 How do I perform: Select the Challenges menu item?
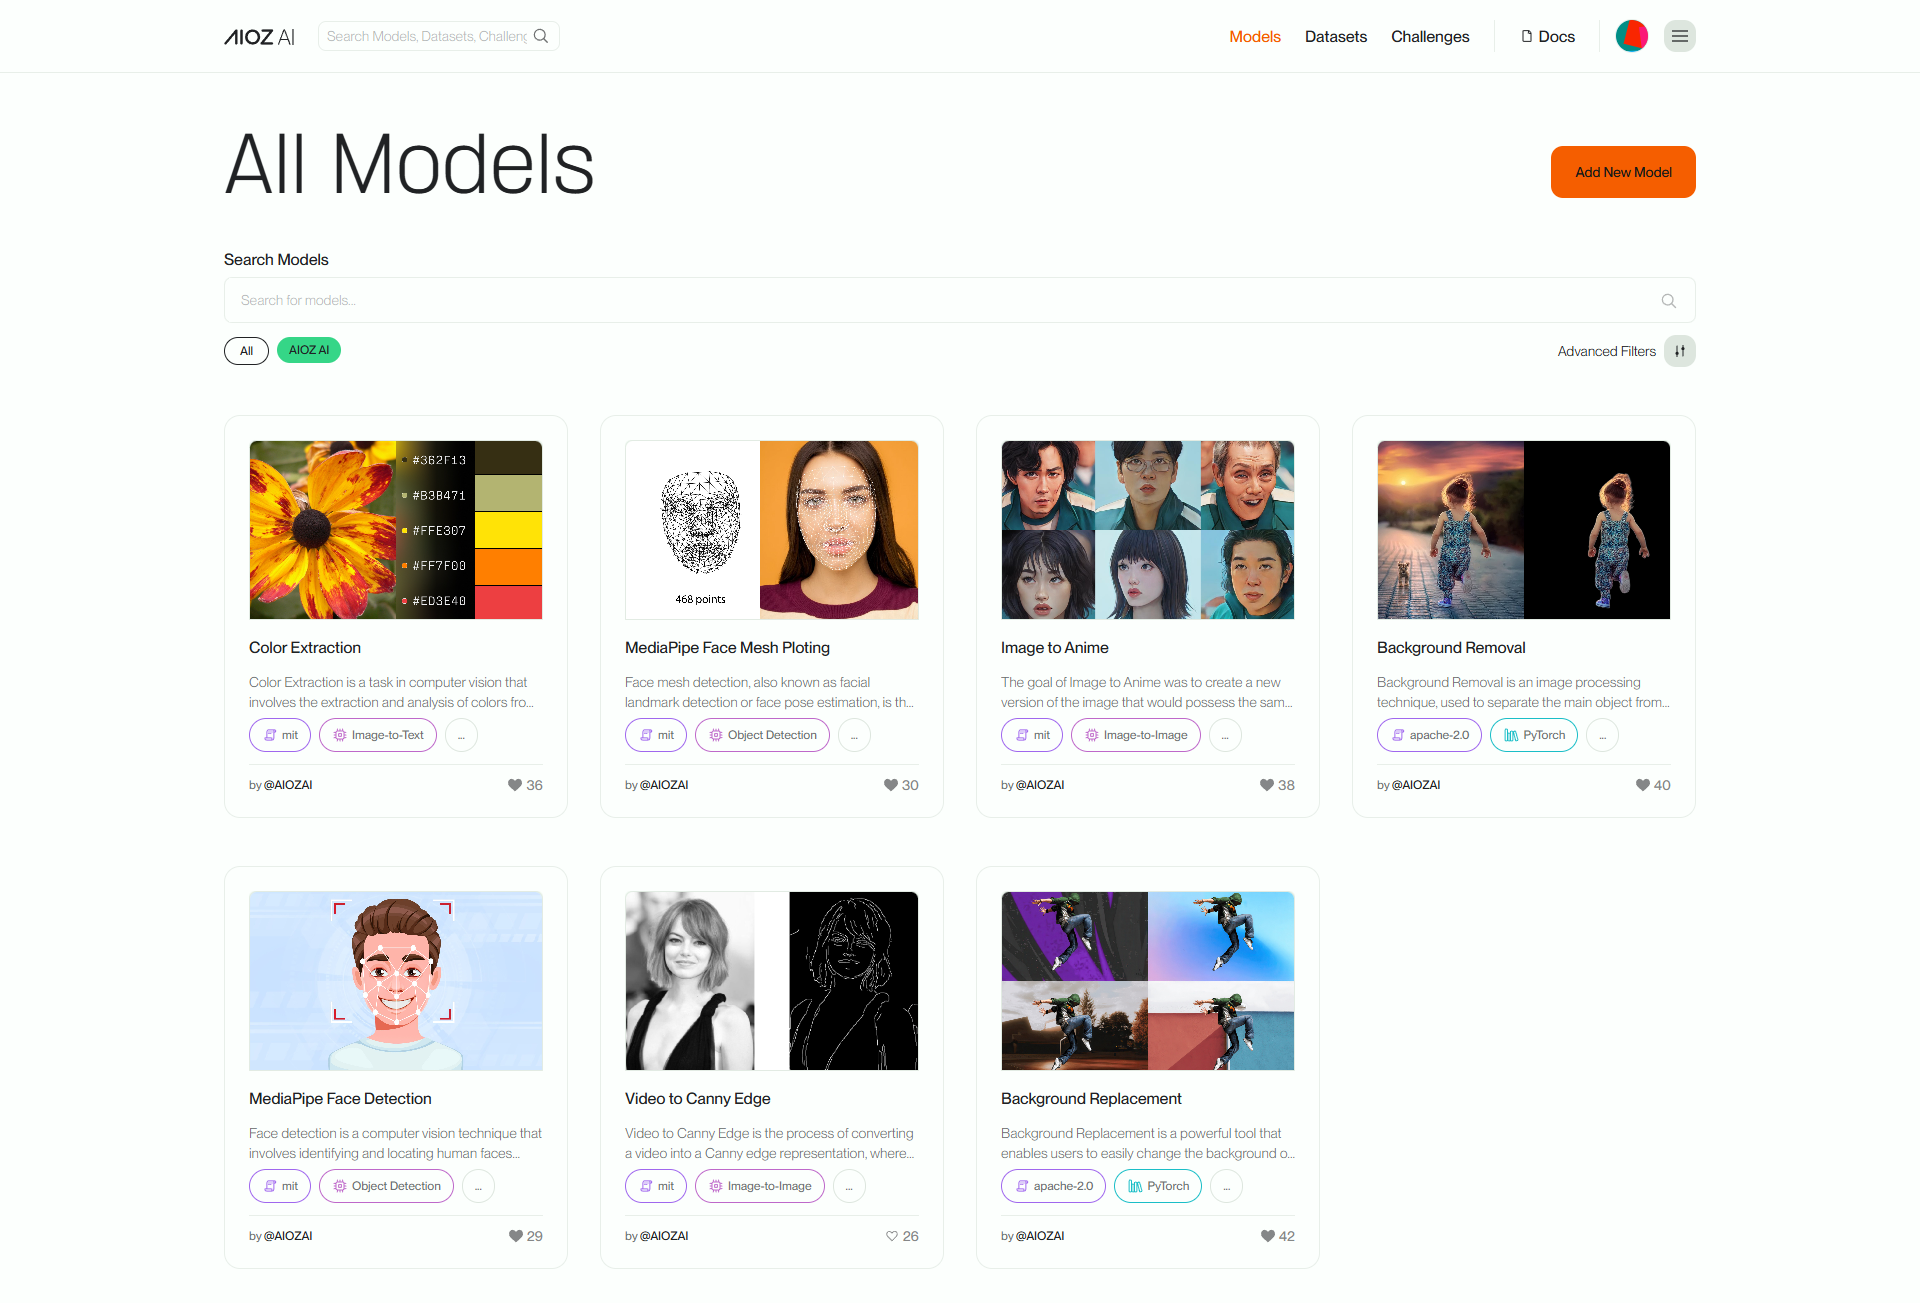coord(1430,36)
